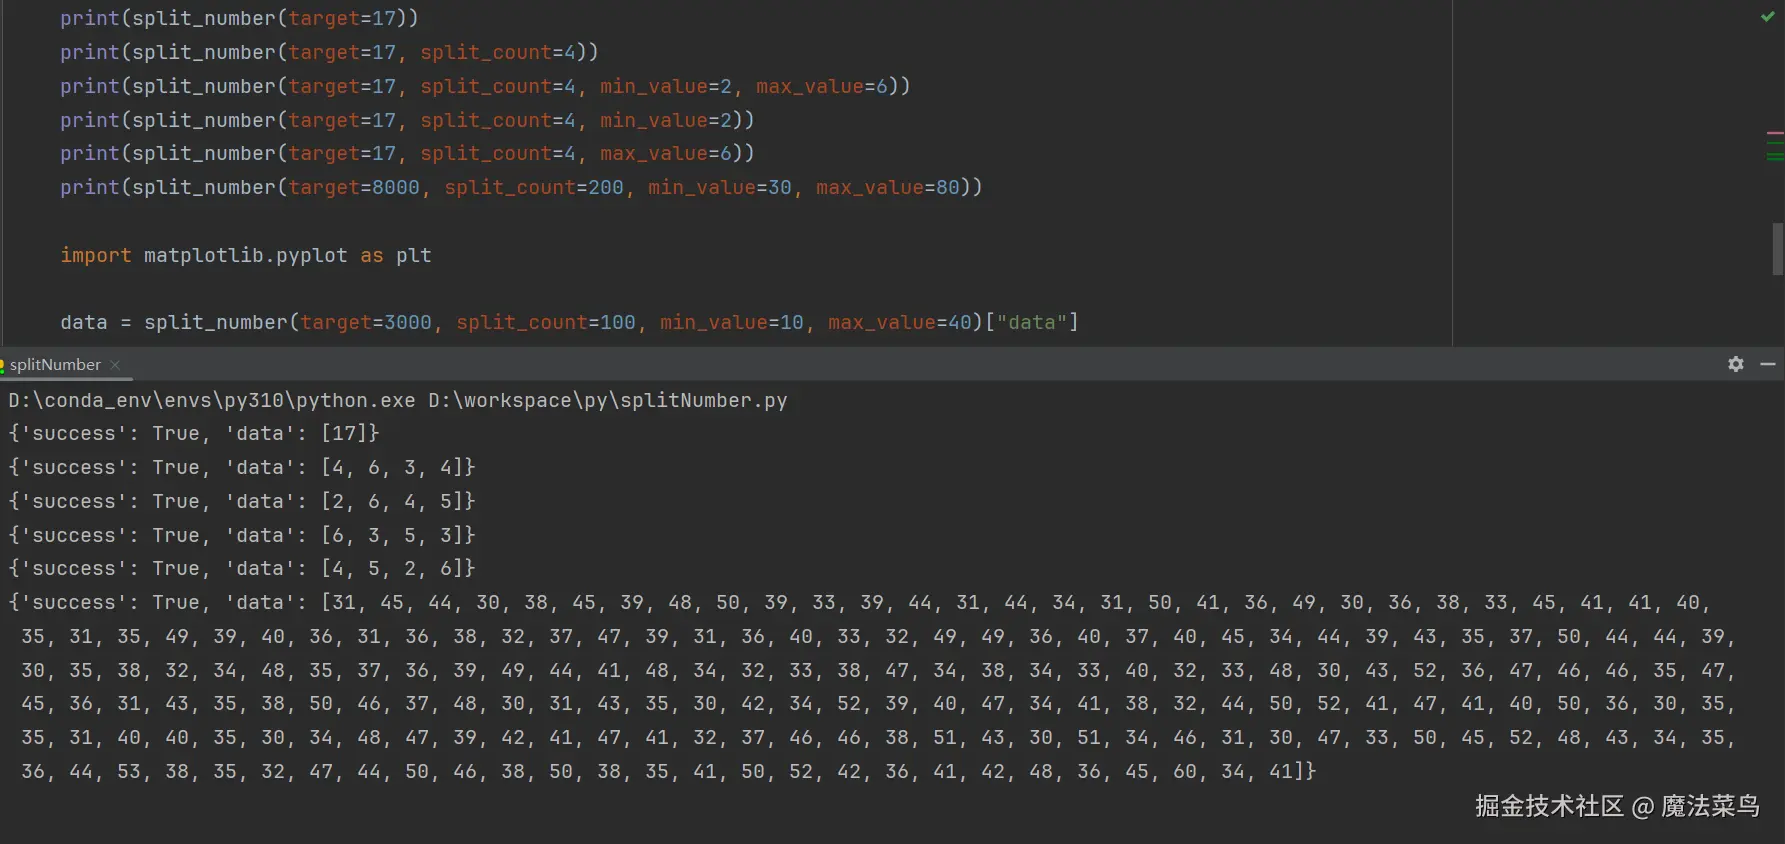The width and height of the screenshot is (1785, 844).
Task: Click the line print(split_number(target=17))
Action: click(x=239, y=18)
